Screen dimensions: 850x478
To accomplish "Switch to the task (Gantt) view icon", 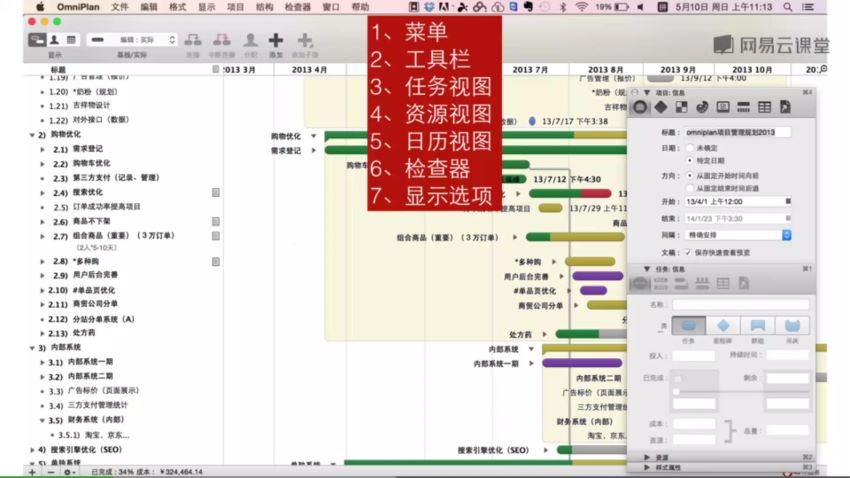I will 37,40.
